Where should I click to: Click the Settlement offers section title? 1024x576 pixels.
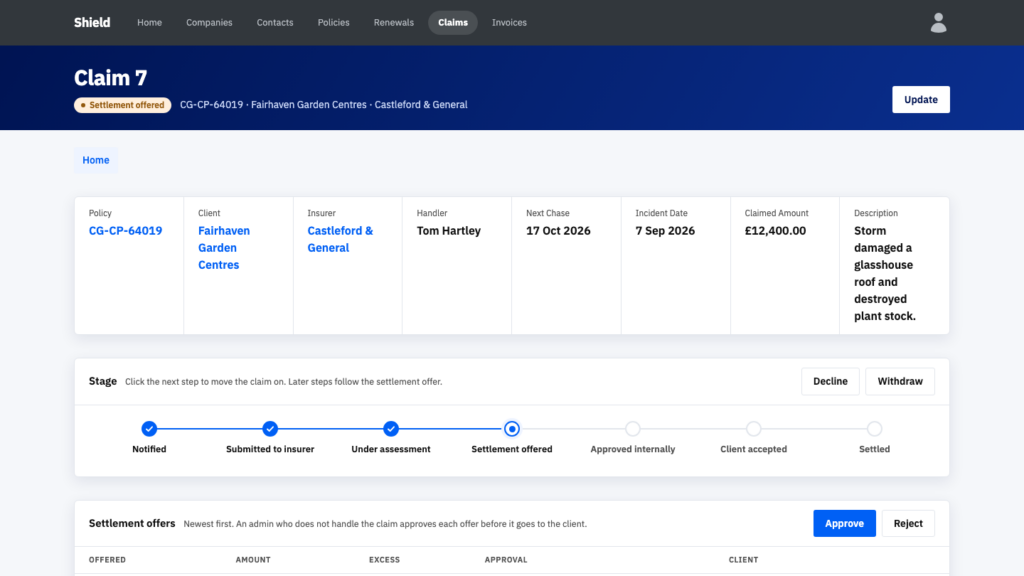pos(132,523)
